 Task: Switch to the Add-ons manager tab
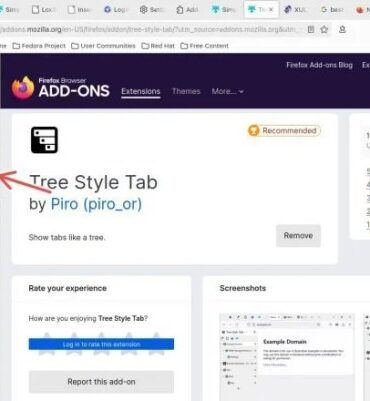pos(188,10)
